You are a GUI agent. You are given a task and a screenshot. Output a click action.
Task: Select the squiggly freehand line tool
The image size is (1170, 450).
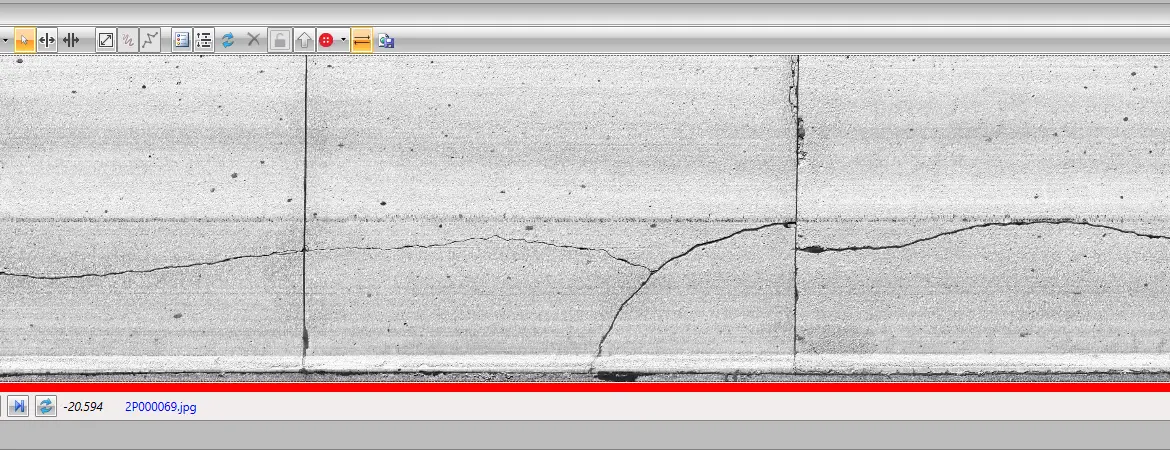coord(128,40)
